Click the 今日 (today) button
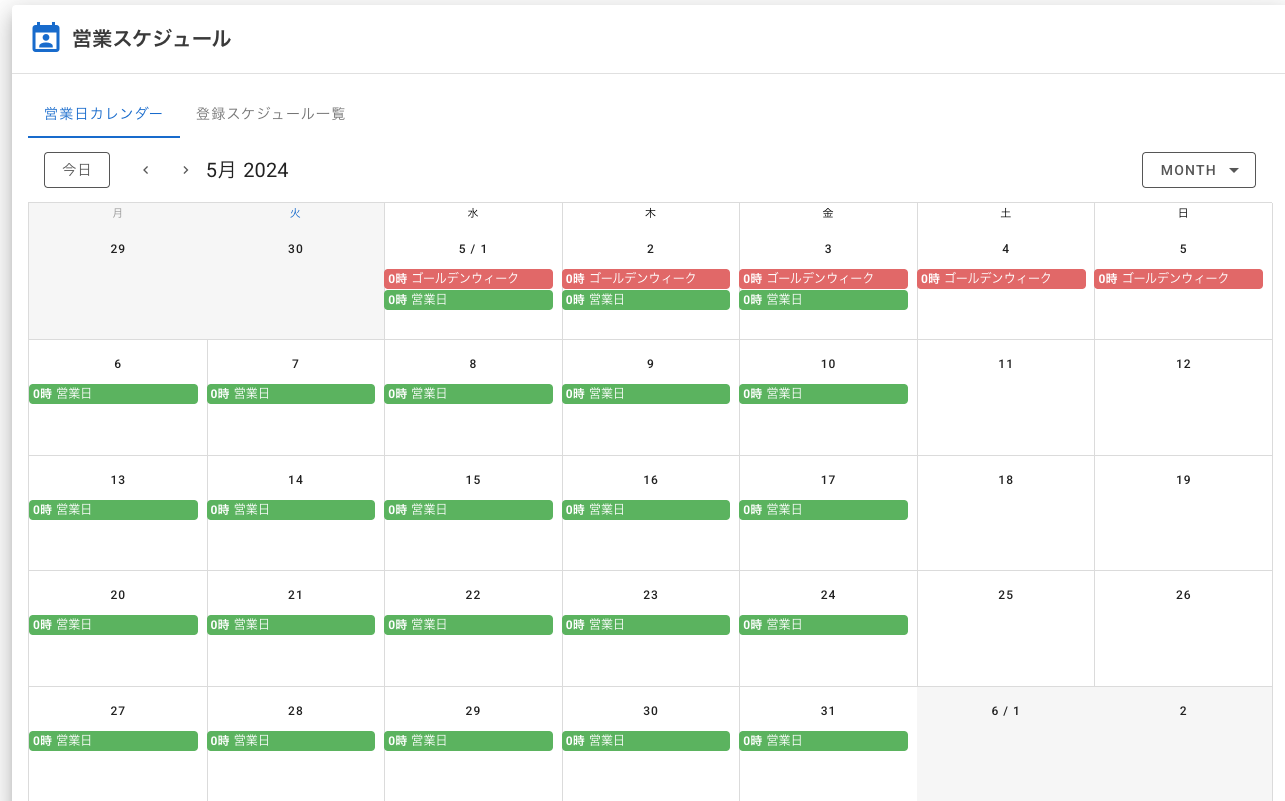The image size is (1285, 801). [77, 170]
